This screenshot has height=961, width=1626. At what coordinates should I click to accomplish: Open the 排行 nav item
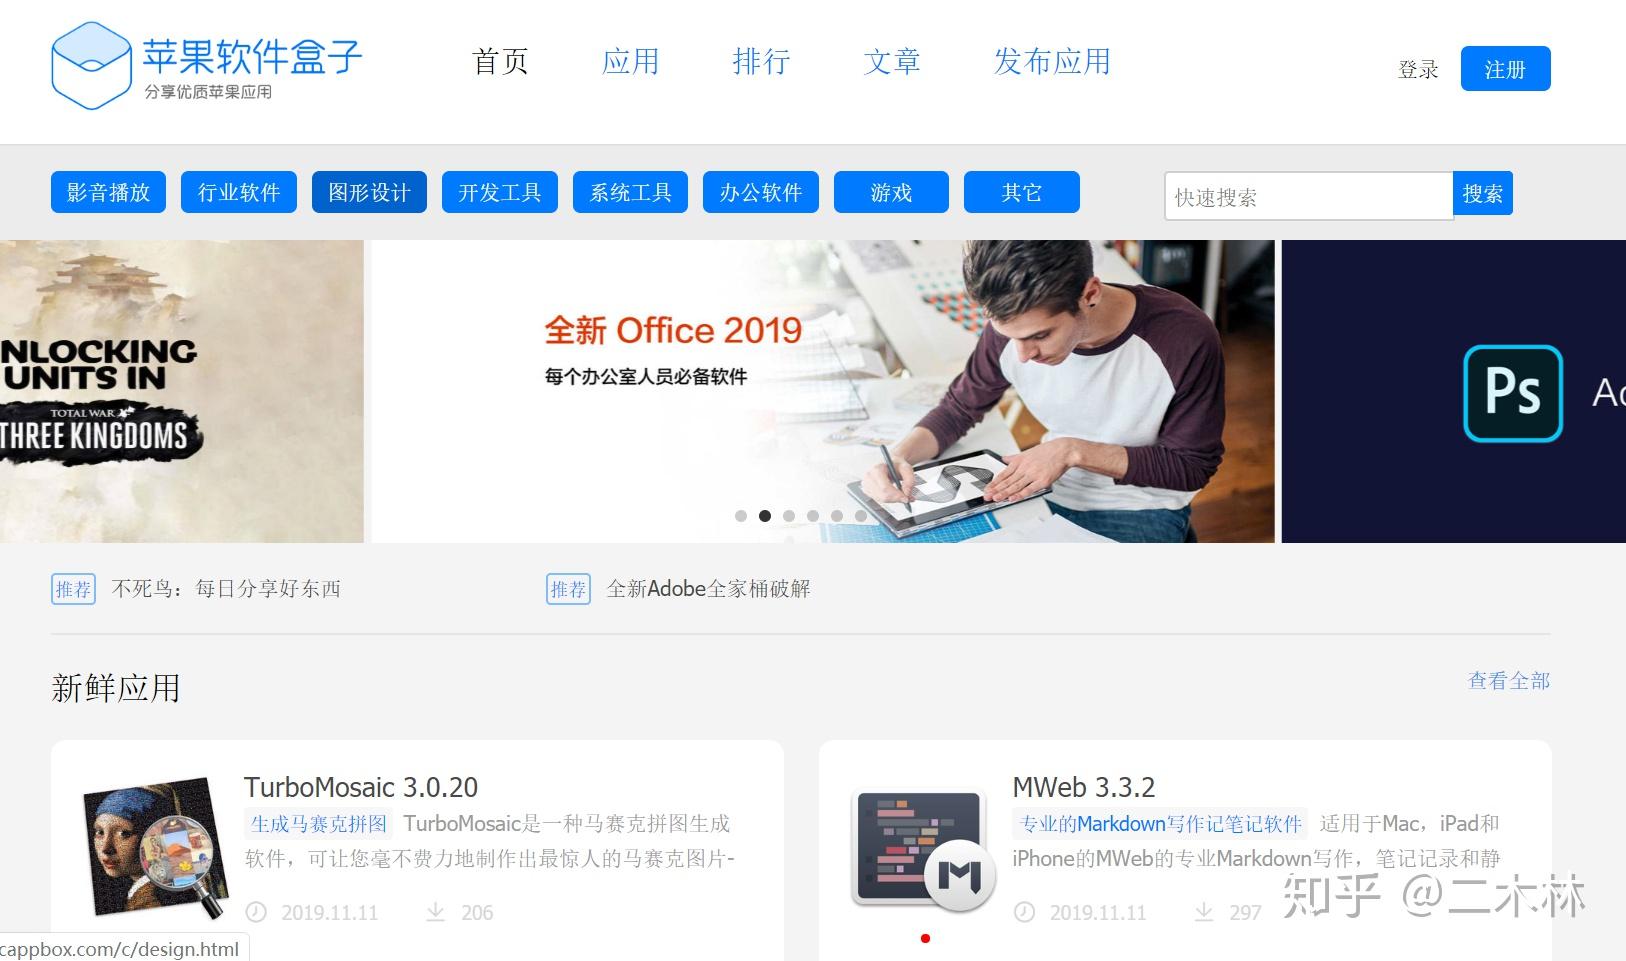click(761, 62)
